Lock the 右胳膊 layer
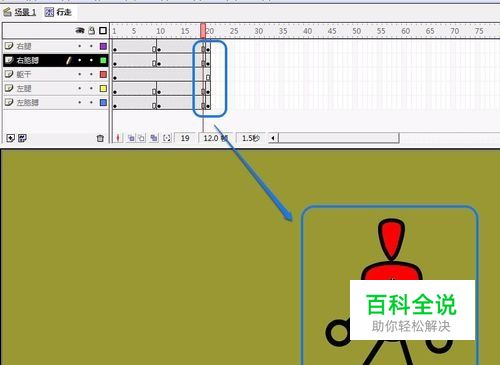Screen dimensions: 500x365 click(91, 60)
